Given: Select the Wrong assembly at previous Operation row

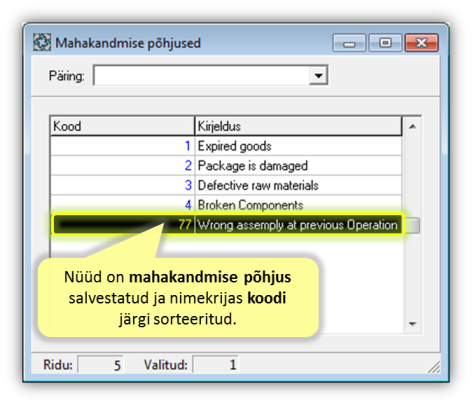Looking at the screenshot, I should (227, 225).
